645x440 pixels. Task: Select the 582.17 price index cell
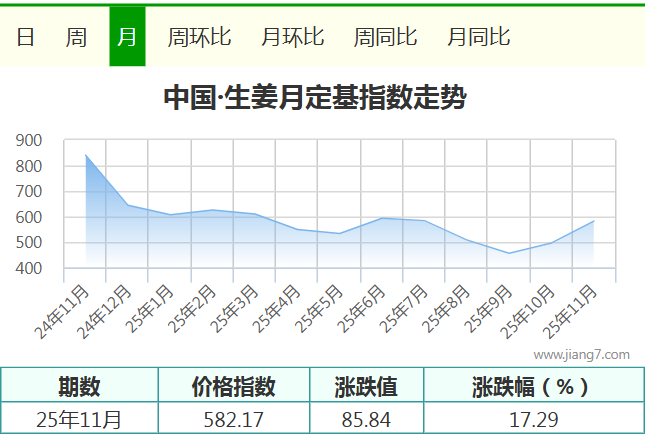(x=234, y=419)
